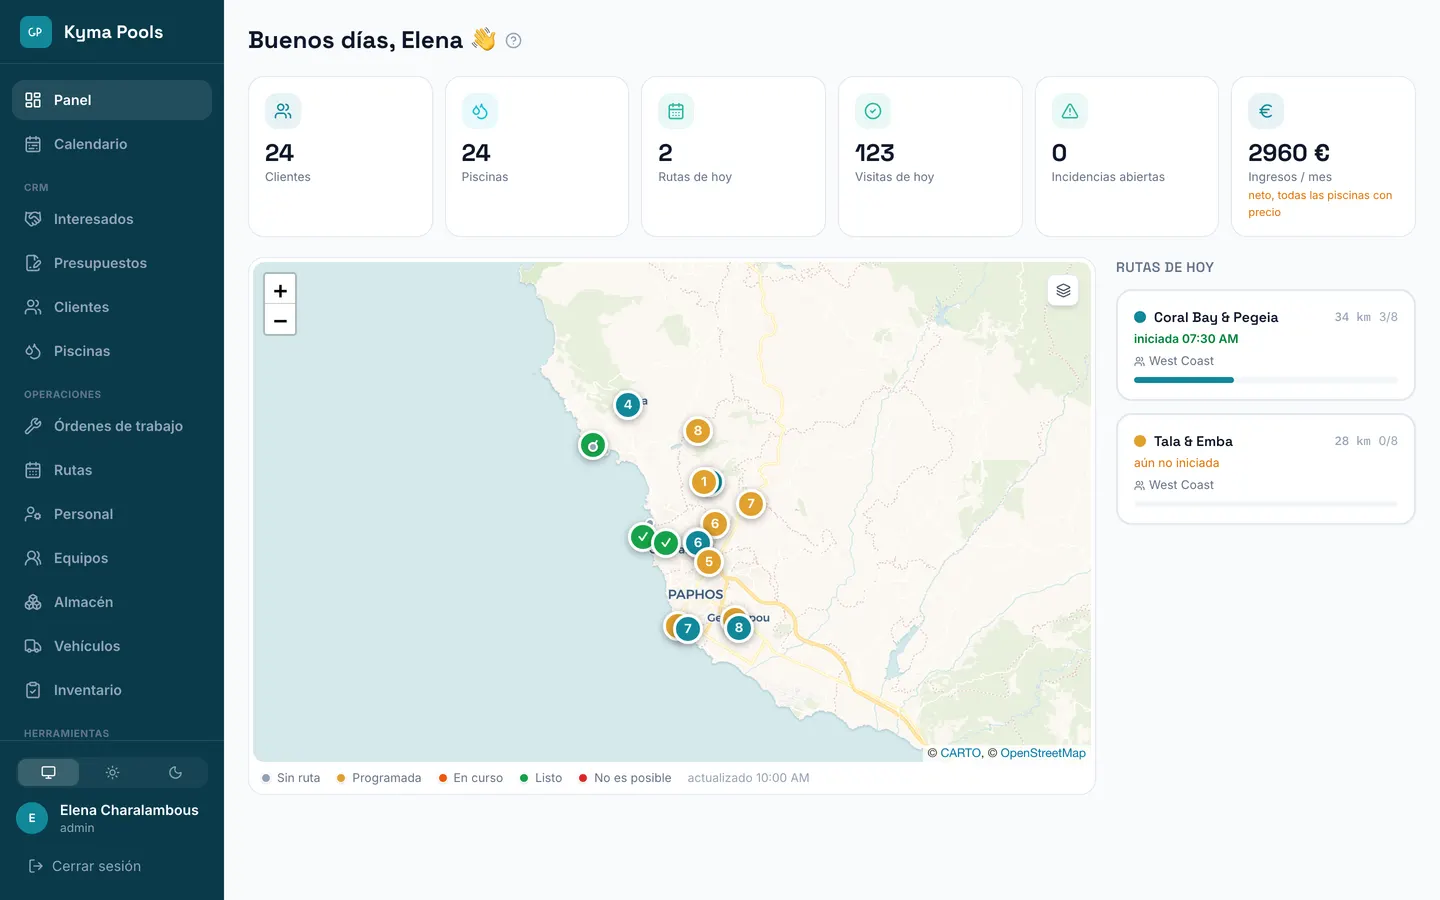Image resolution: width=1440 pixels, height=900 pixels.
Task: Click the Incidencias abiertas warning icon
Action: coord(1070,111)
